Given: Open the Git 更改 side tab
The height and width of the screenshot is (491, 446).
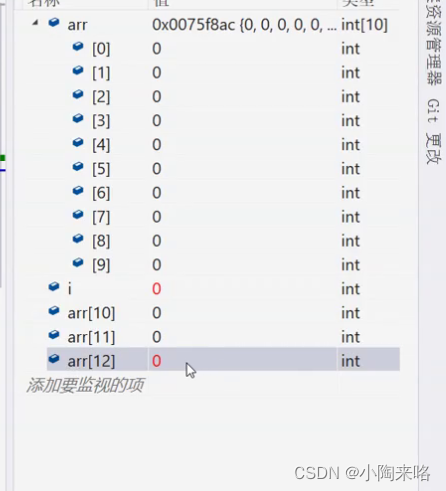Looking at the screenshot, I should pos(433,131).
